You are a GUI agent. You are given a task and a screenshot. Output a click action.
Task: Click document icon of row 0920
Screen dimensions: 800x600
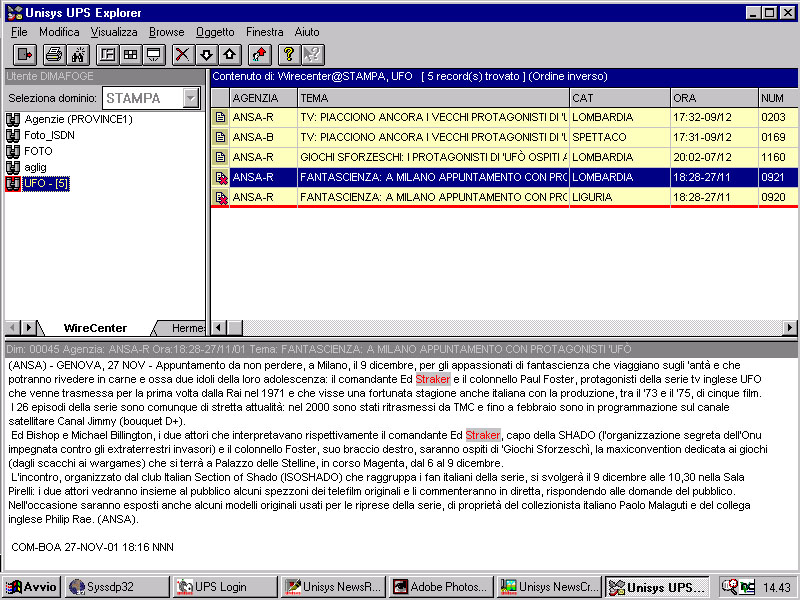pos(220,197)
